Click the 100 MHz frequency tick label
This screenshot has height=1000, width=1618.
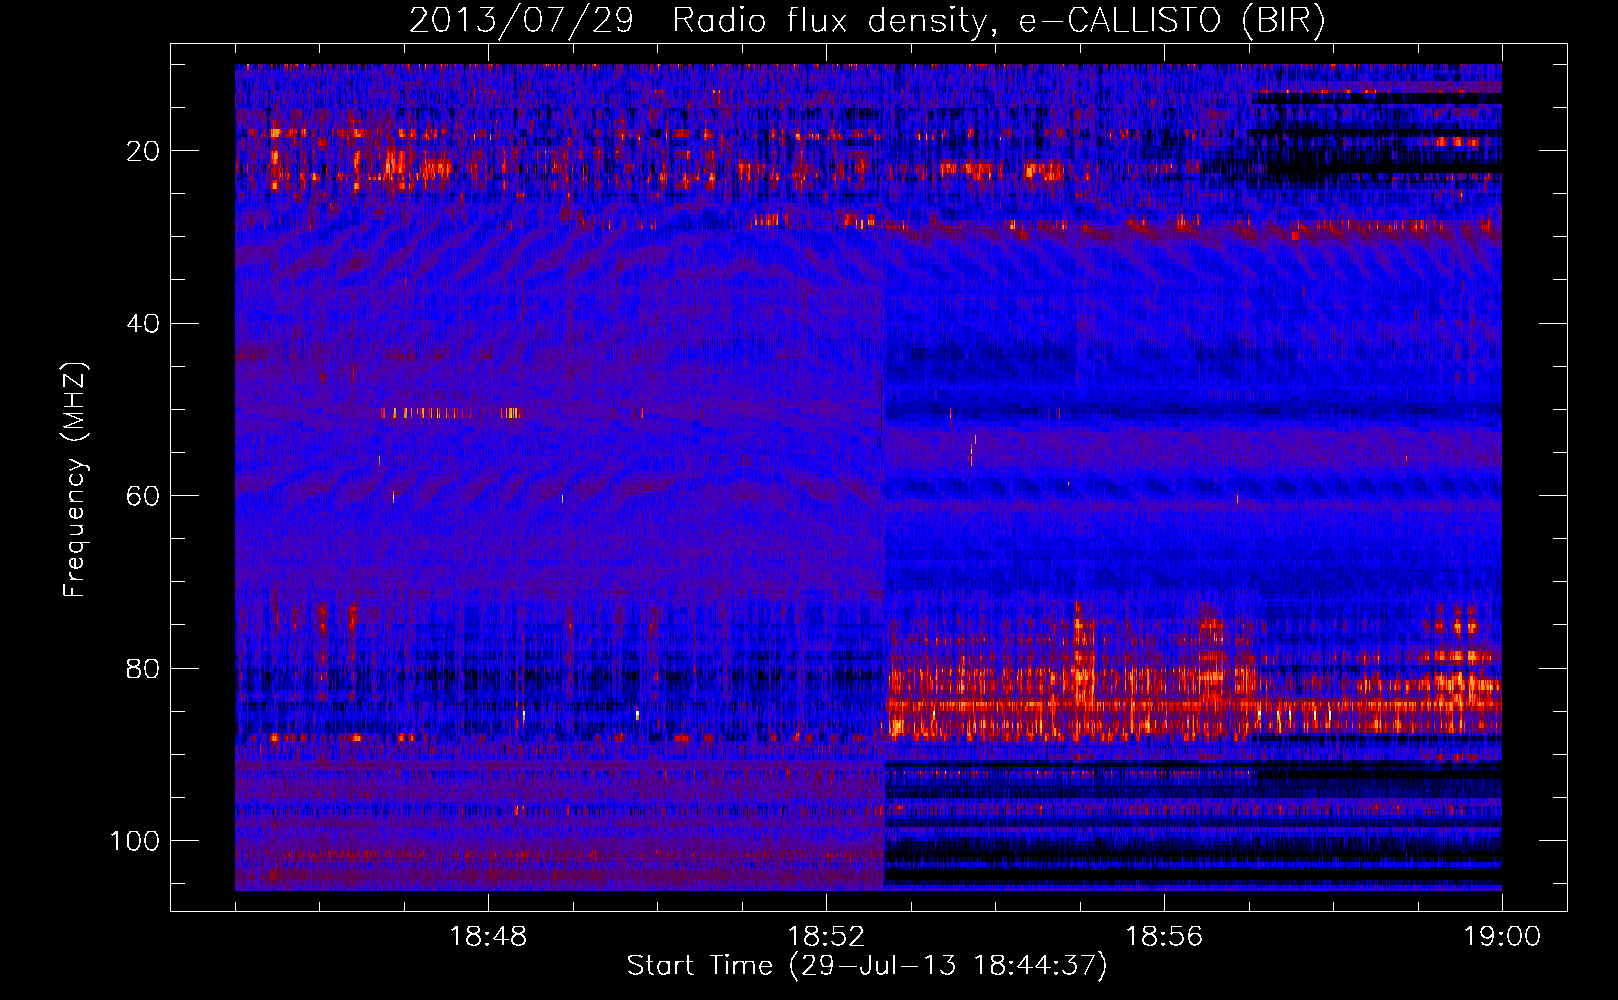(135, 841)
